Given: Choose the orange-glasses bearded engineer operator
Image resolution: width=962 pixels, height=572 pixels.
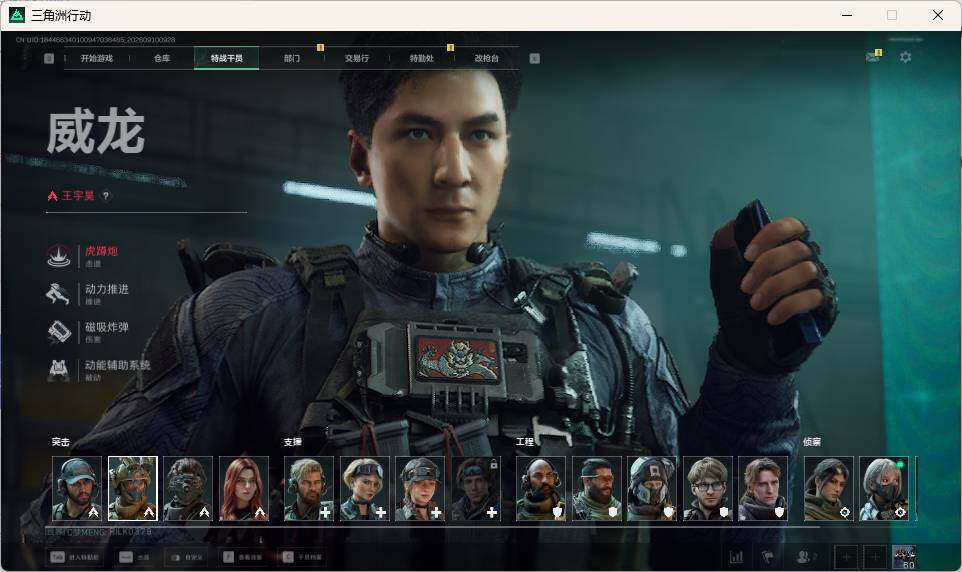Looking at the screenshot, I should [x=596, y=489].
